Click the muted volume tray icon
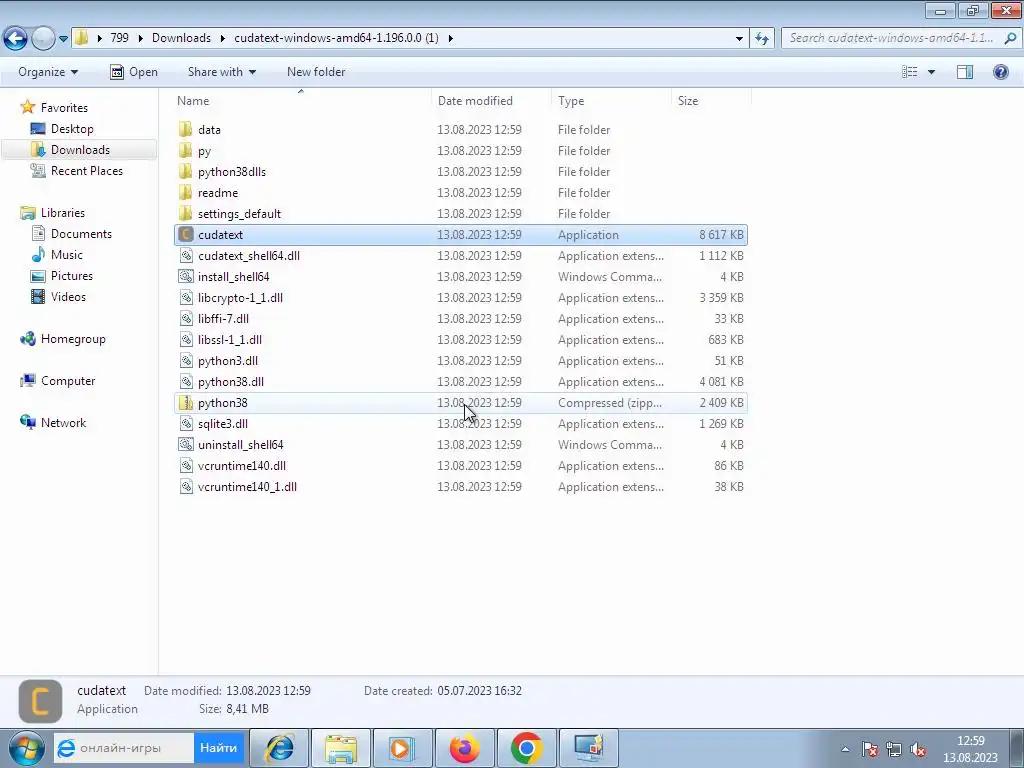Viewport: 1024px width, 768px height. 918,749
